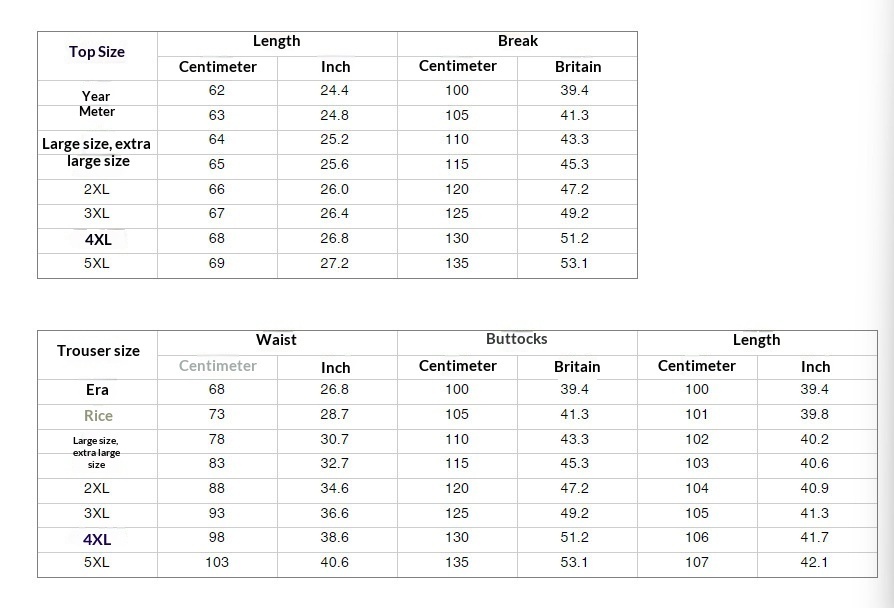Click the "Top Size" header cell
The height and width of the screenshot is (608, 894).
[97, 52]
